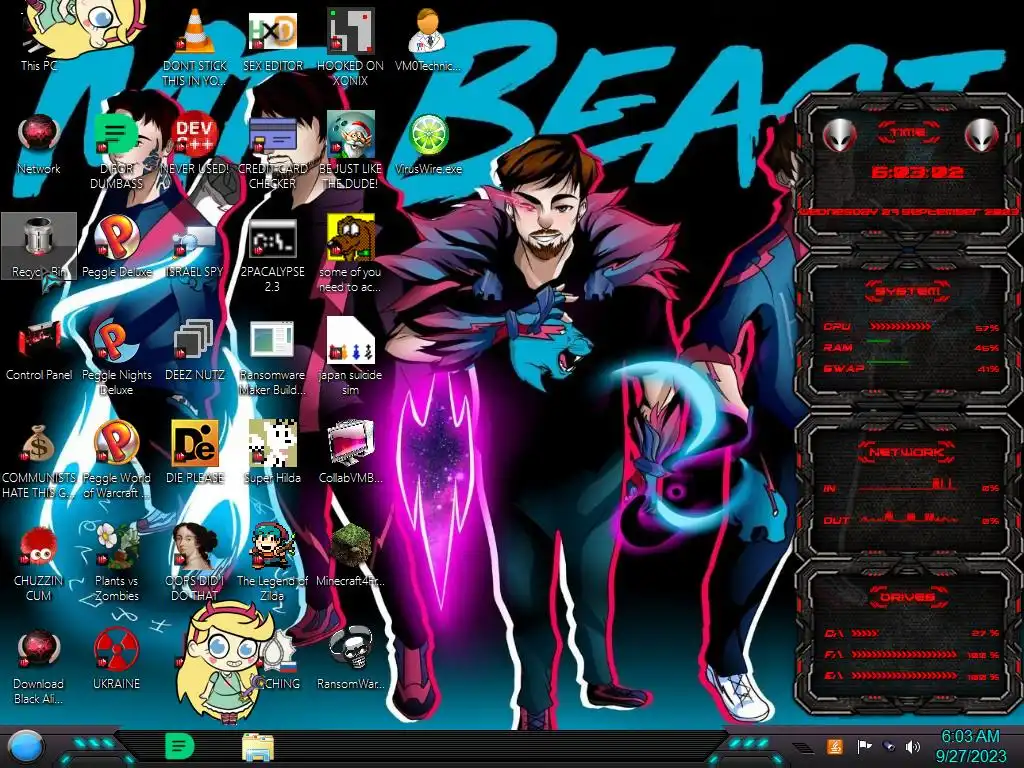Open the VM0Technic doctor figure icon
This screenshot has height=768, width=1024.
[x=427, y=31]
